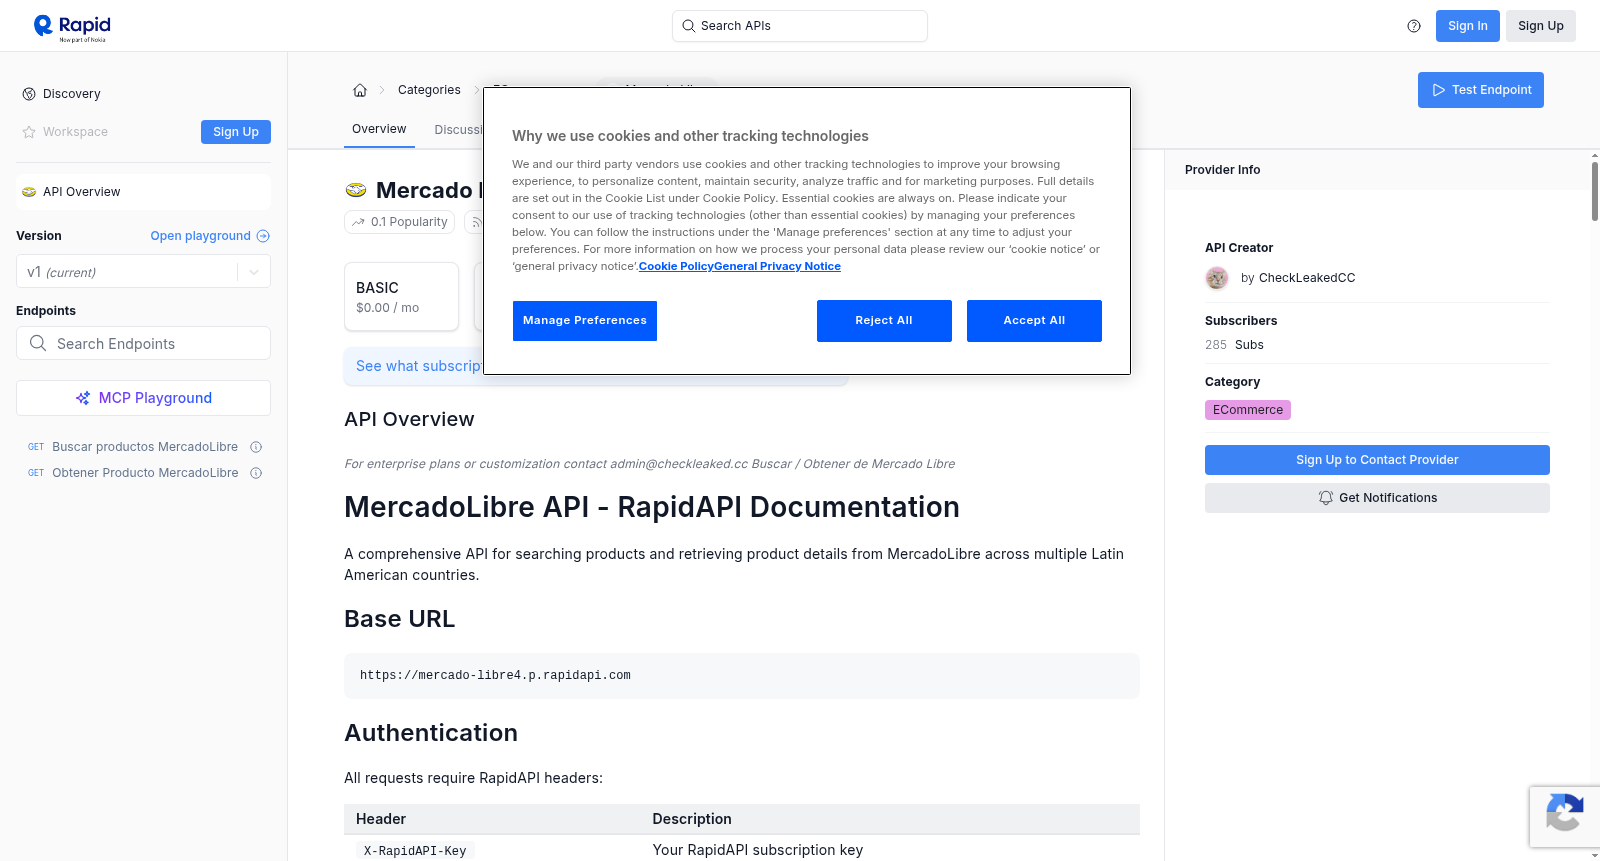Click the Workspace star icon

point(29,132)
